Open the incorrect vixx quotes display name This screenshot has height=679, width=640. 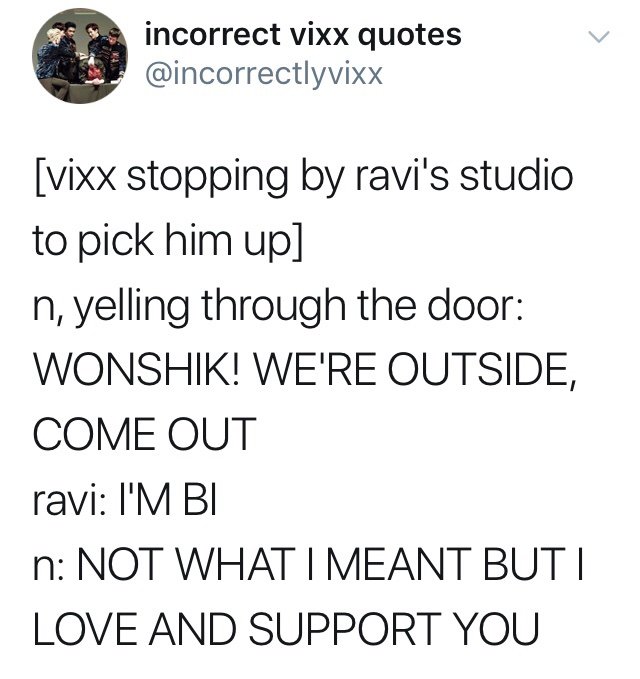coord(303,34)
